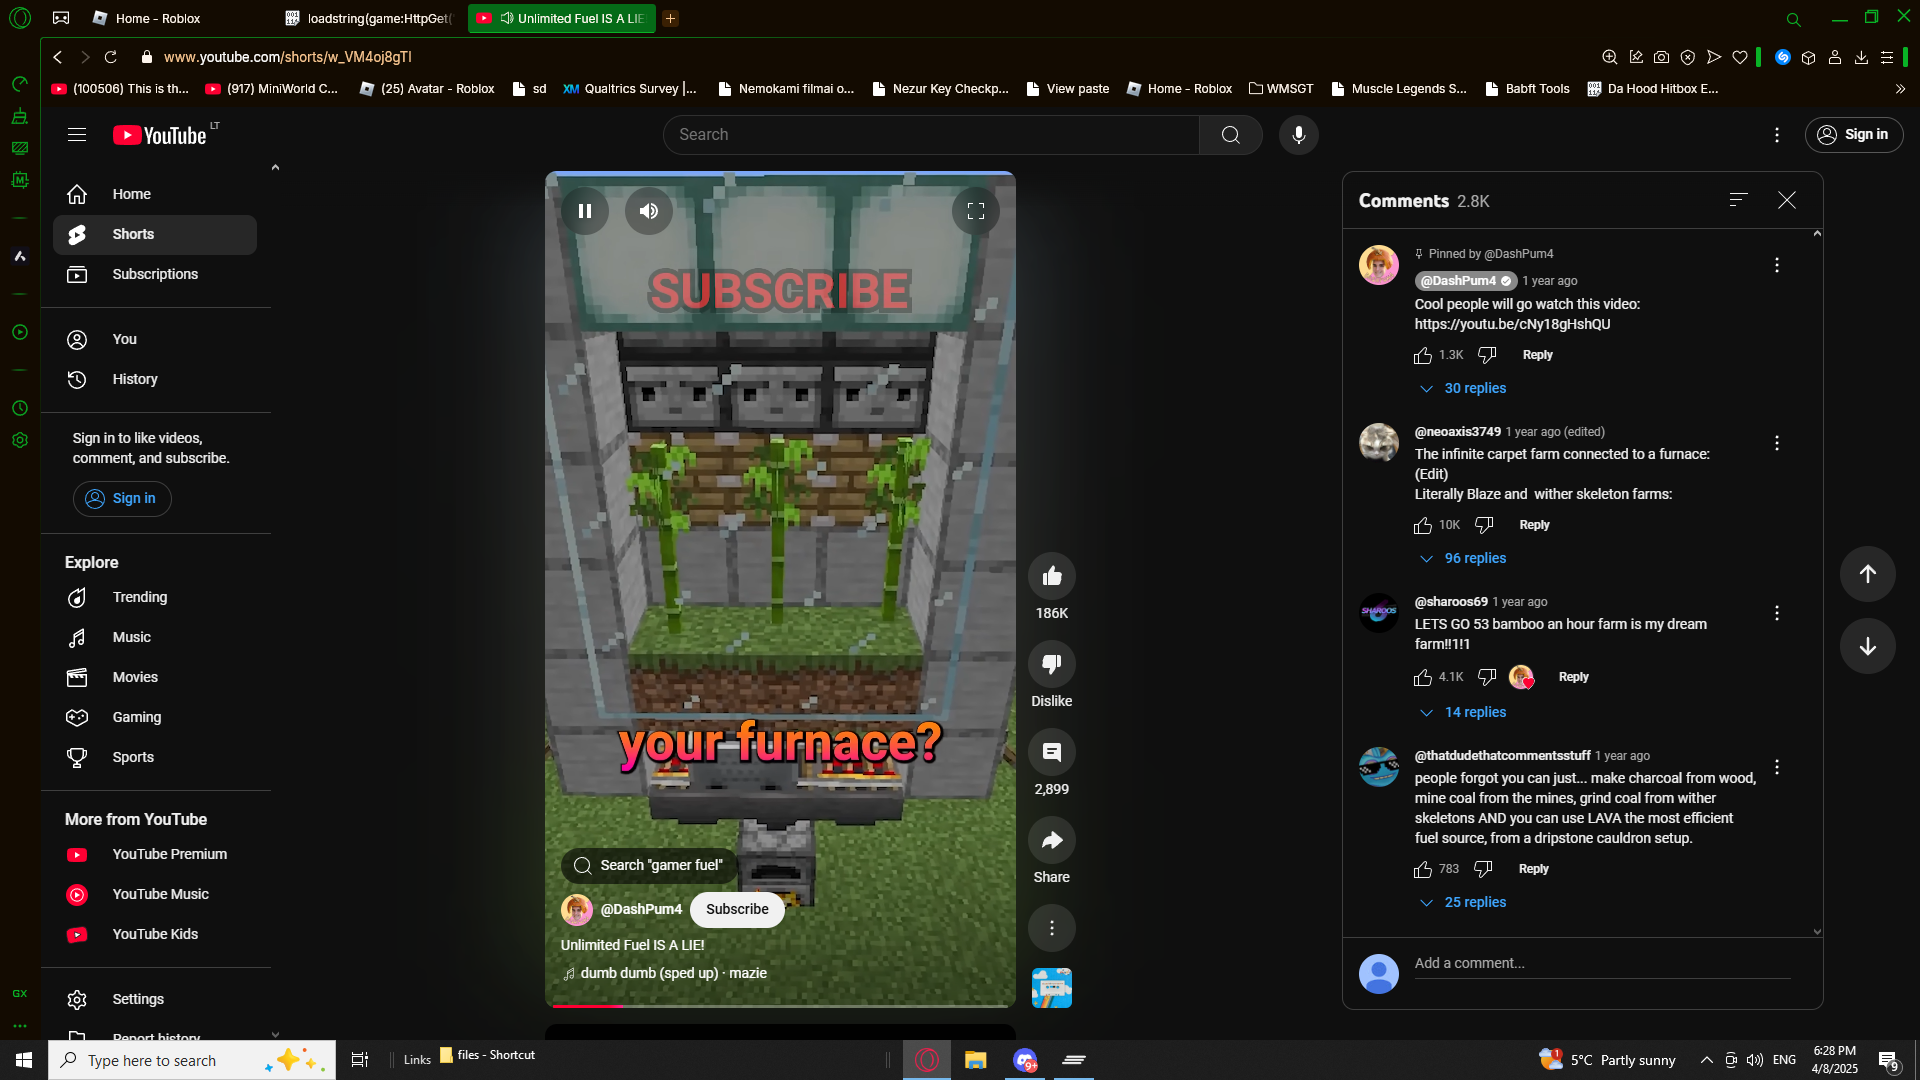Pause the Shorts video
Viewport: 1920px width, 1080px height.
(585, 211)
